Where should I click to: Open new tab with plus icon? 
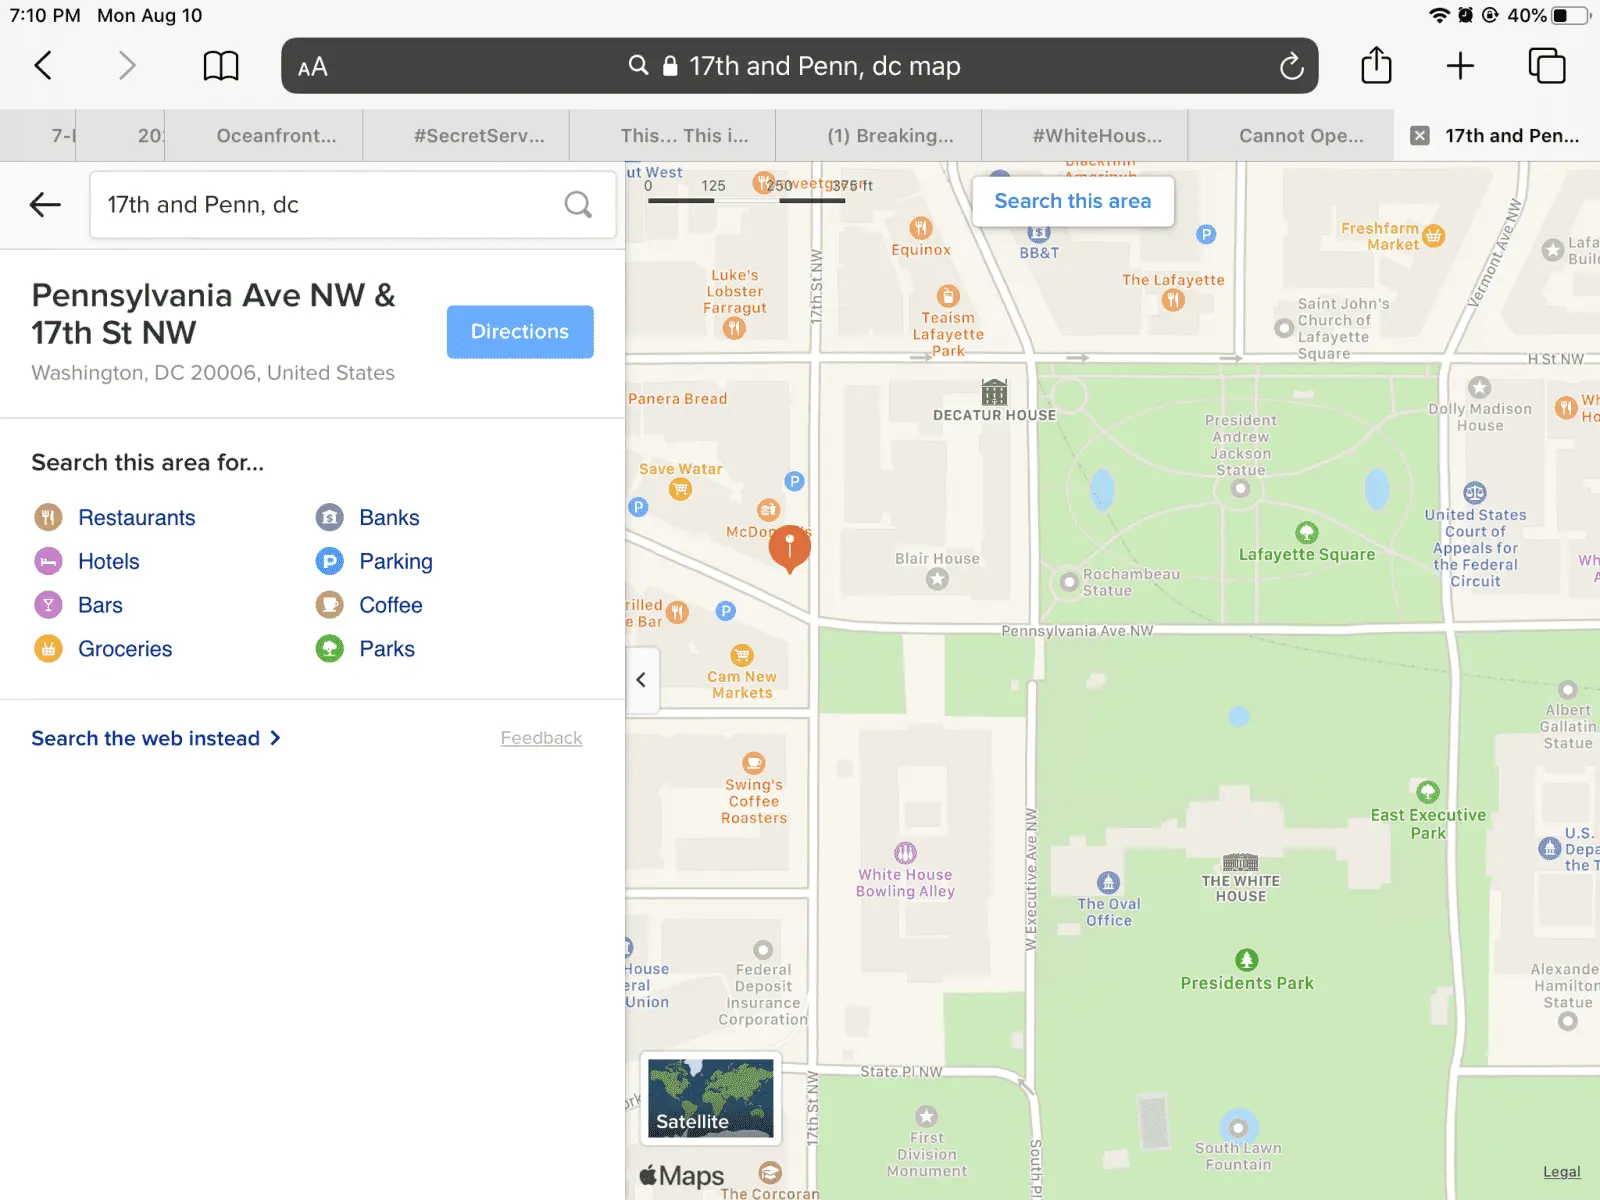pyautogui.click(x=1460, y=66)
